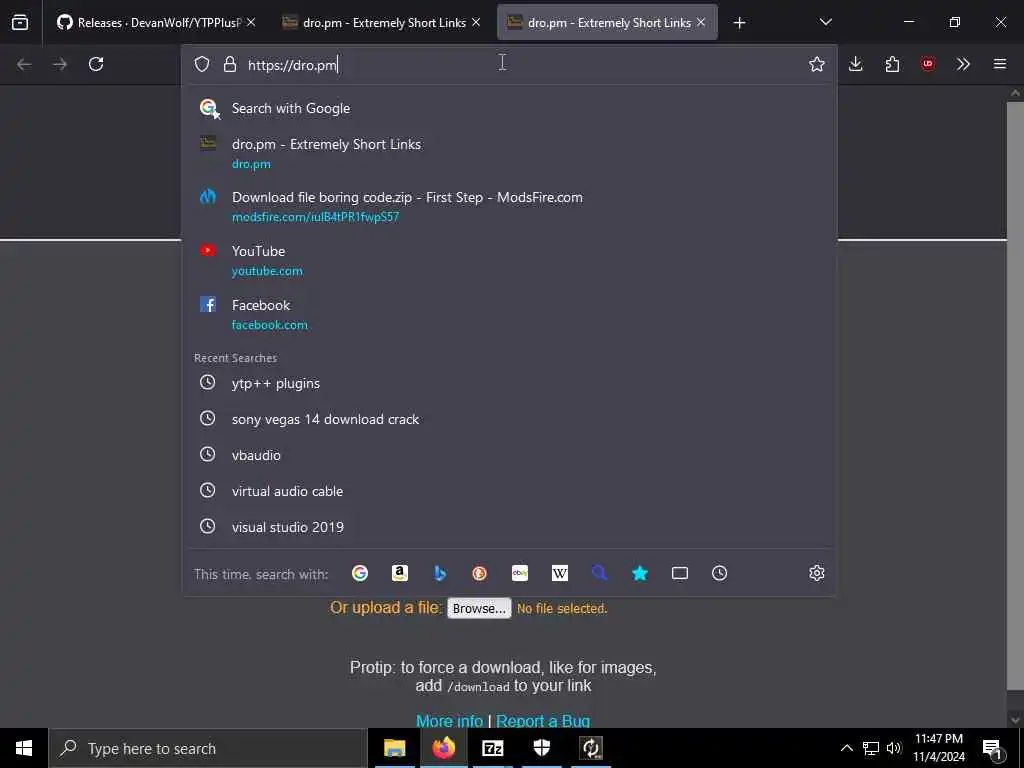1024x768 pixels.
Task: Click into the URL address field
Action: pyautogui.click(x=509, y=64)
